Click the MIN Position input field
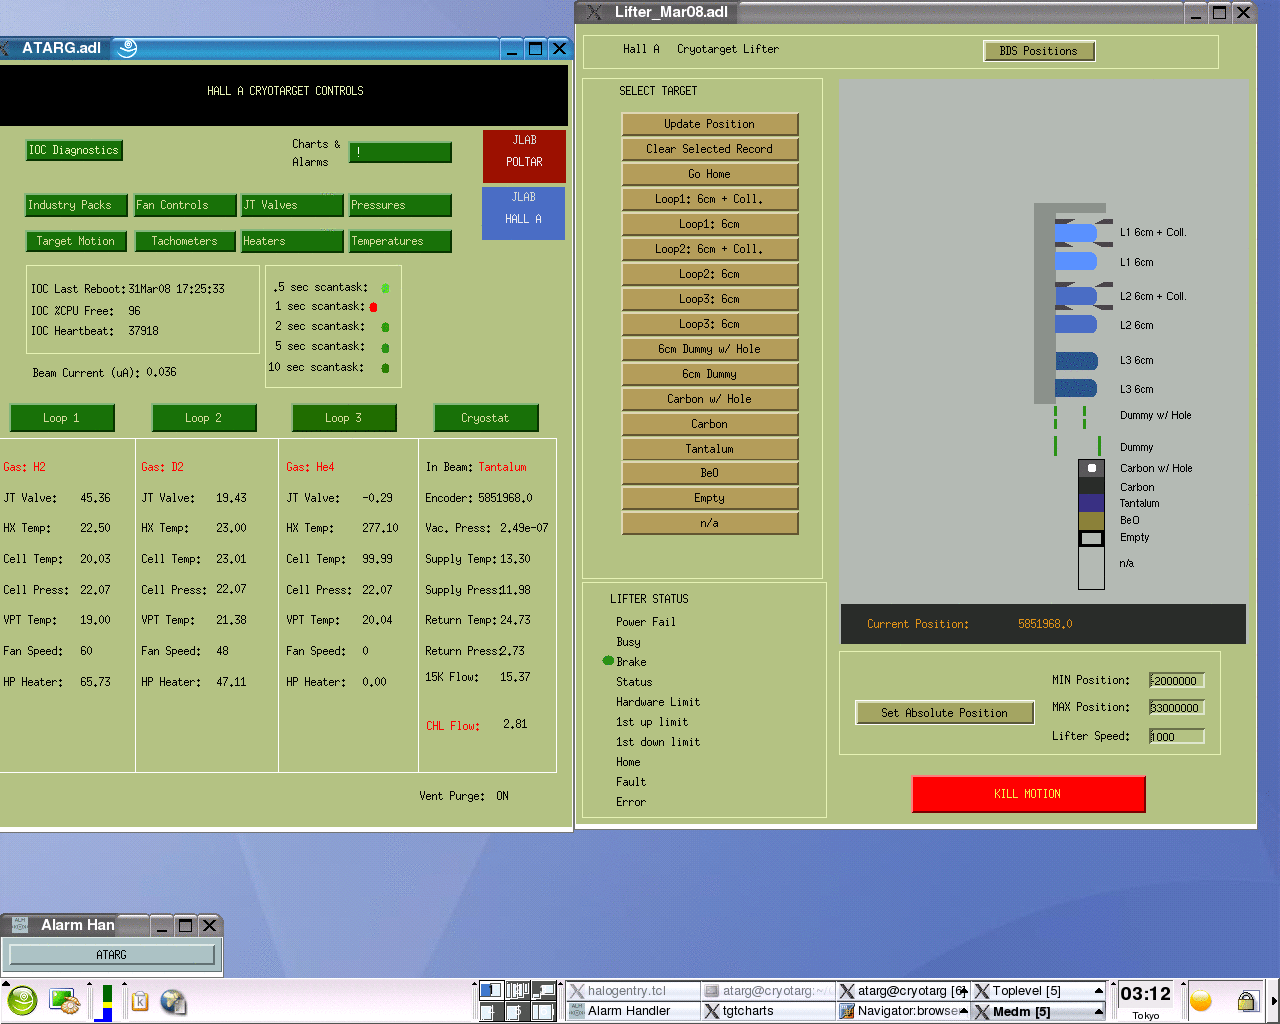Viewport: 1280px width, 1024px height. (1177, 681)
